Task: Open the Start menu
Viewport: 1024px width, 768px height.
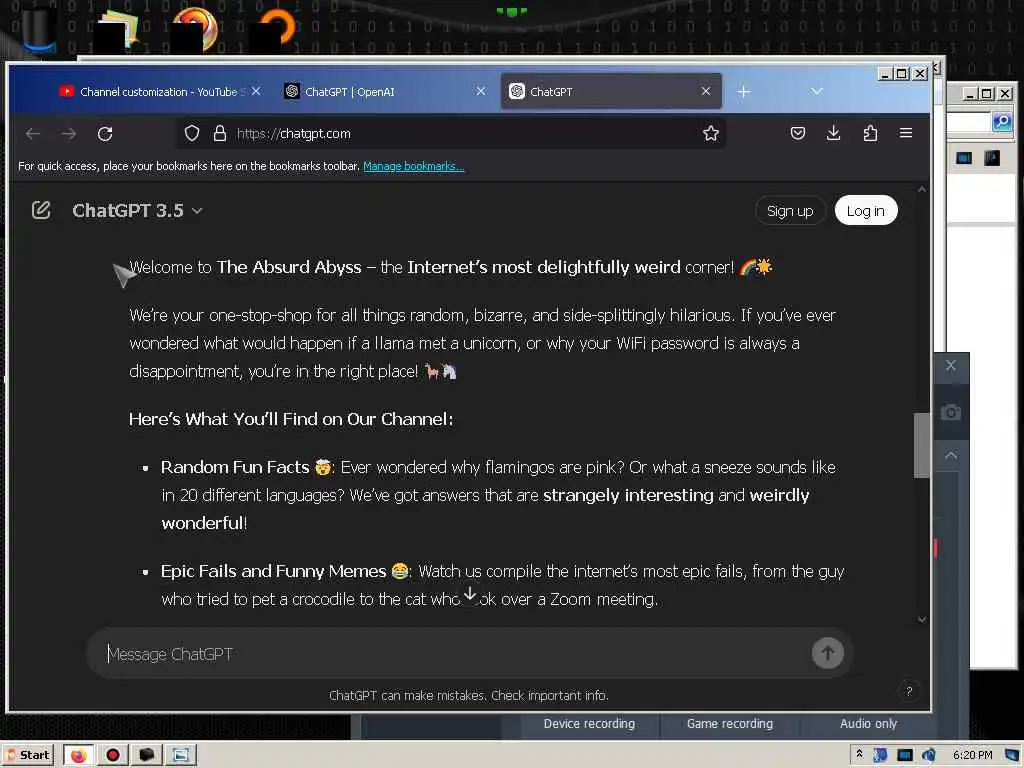Action: point(29,755)
